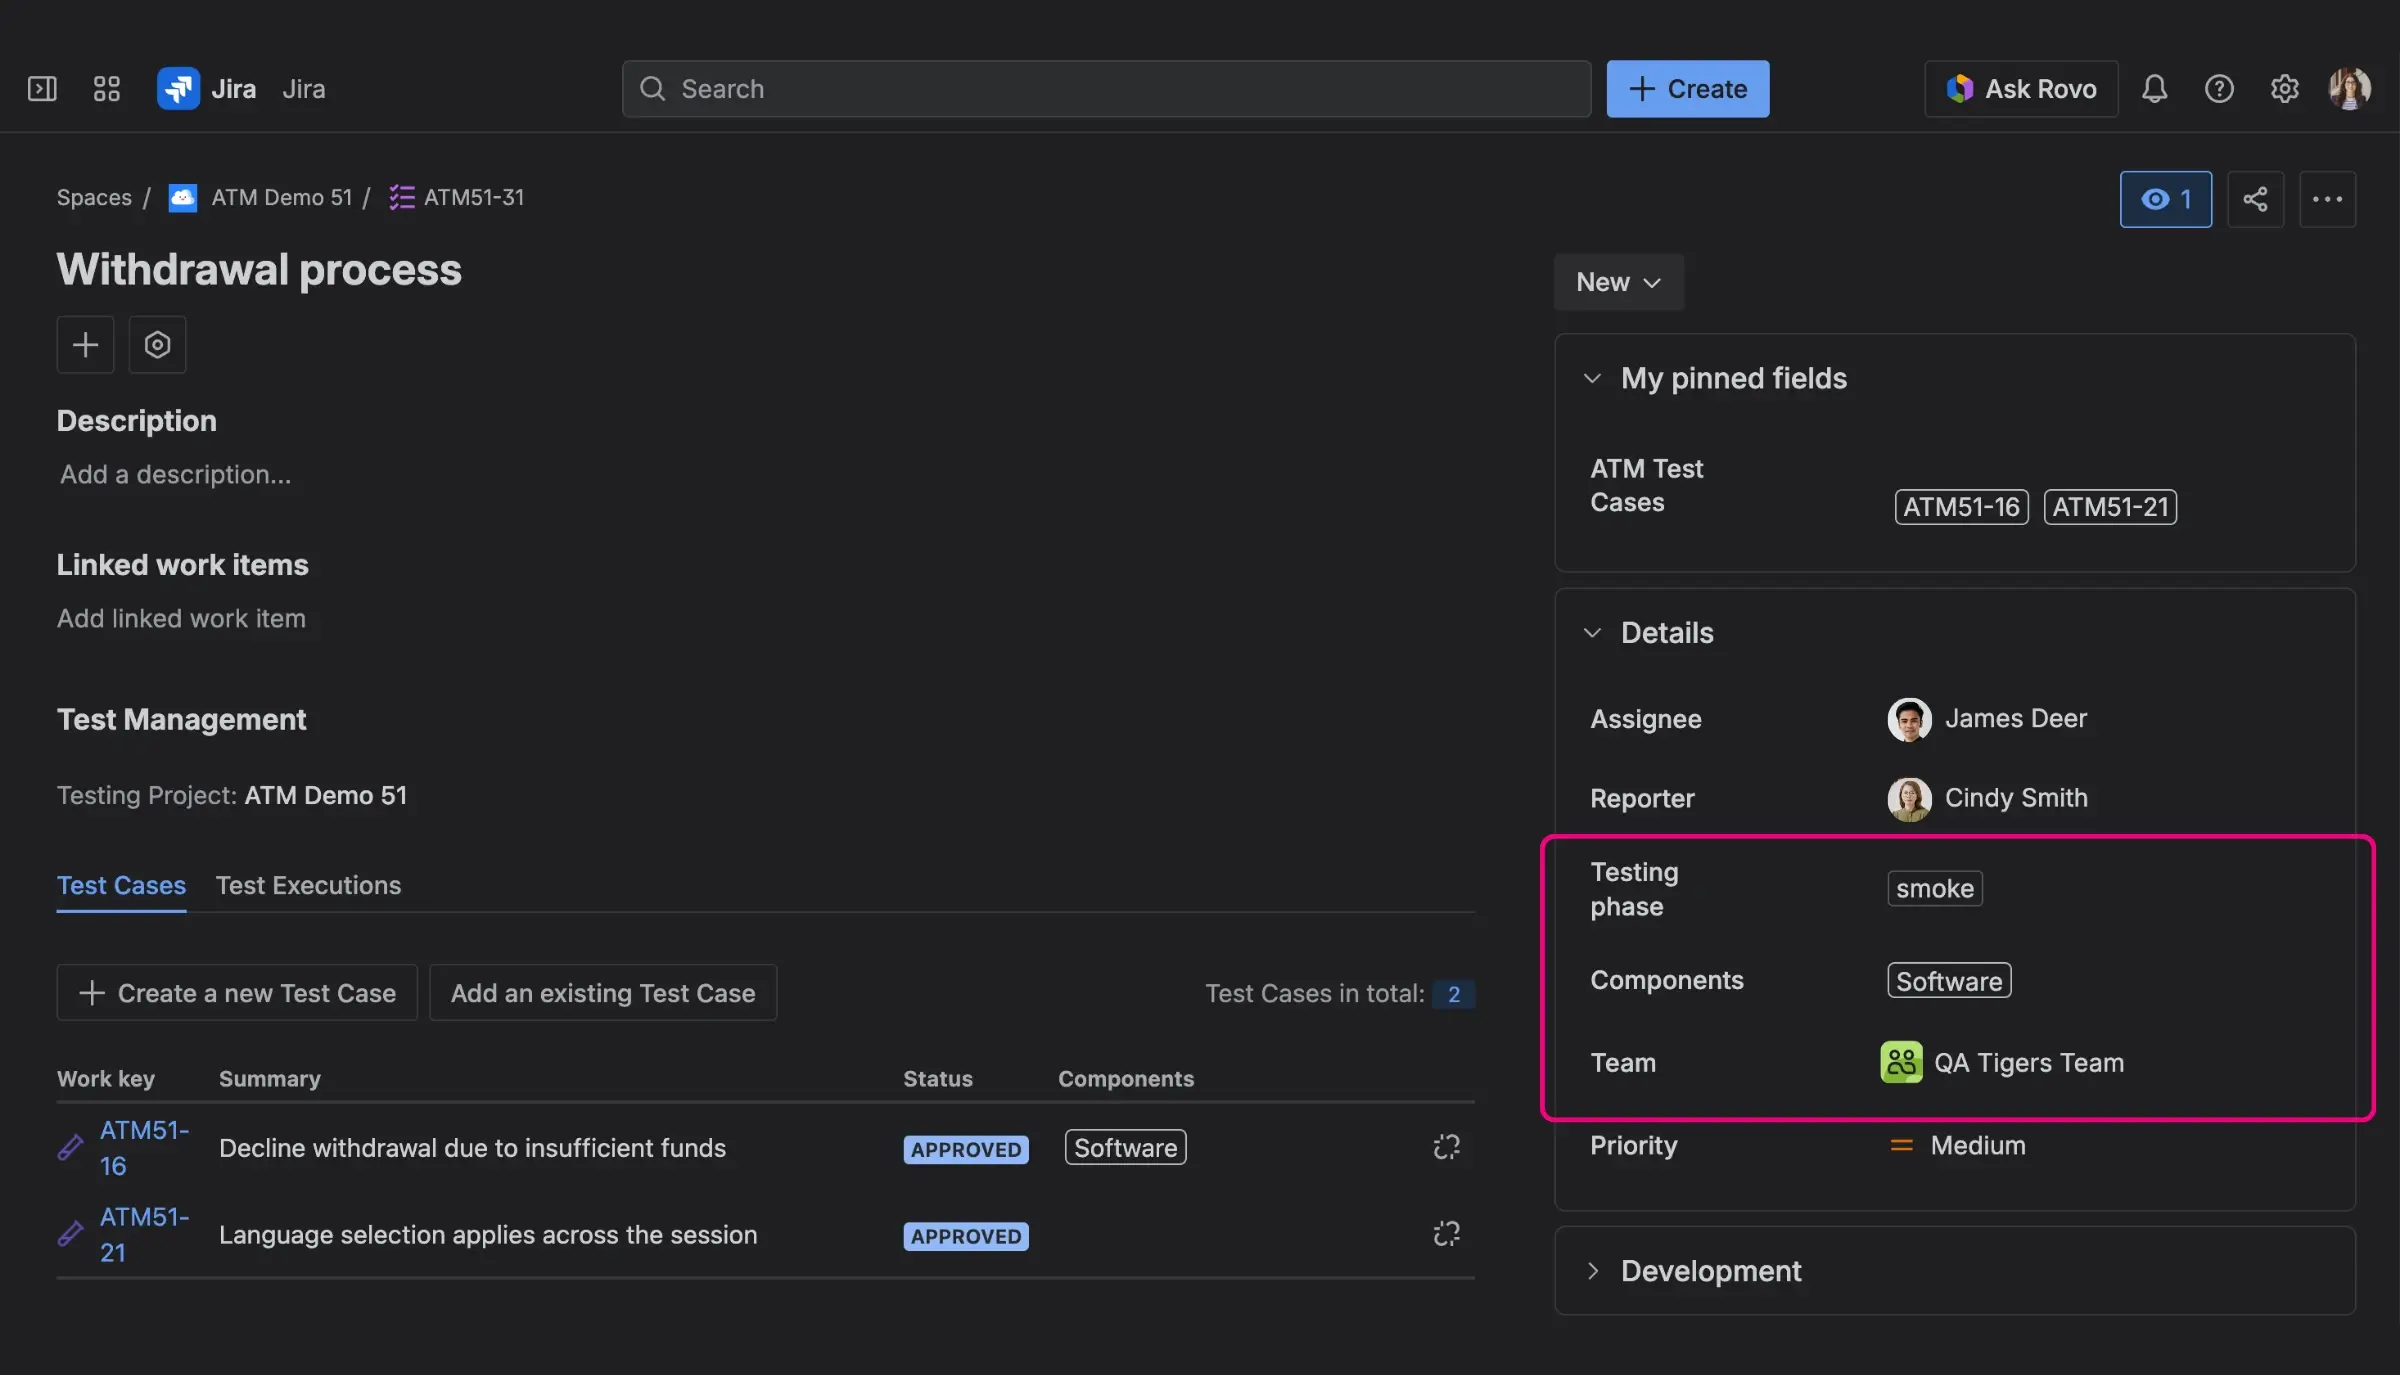The width and height of the screenshot is (2400, 1375).
Task: Open the app switcher grid icon
Action: pyautogui.click(x=107, y=88)
